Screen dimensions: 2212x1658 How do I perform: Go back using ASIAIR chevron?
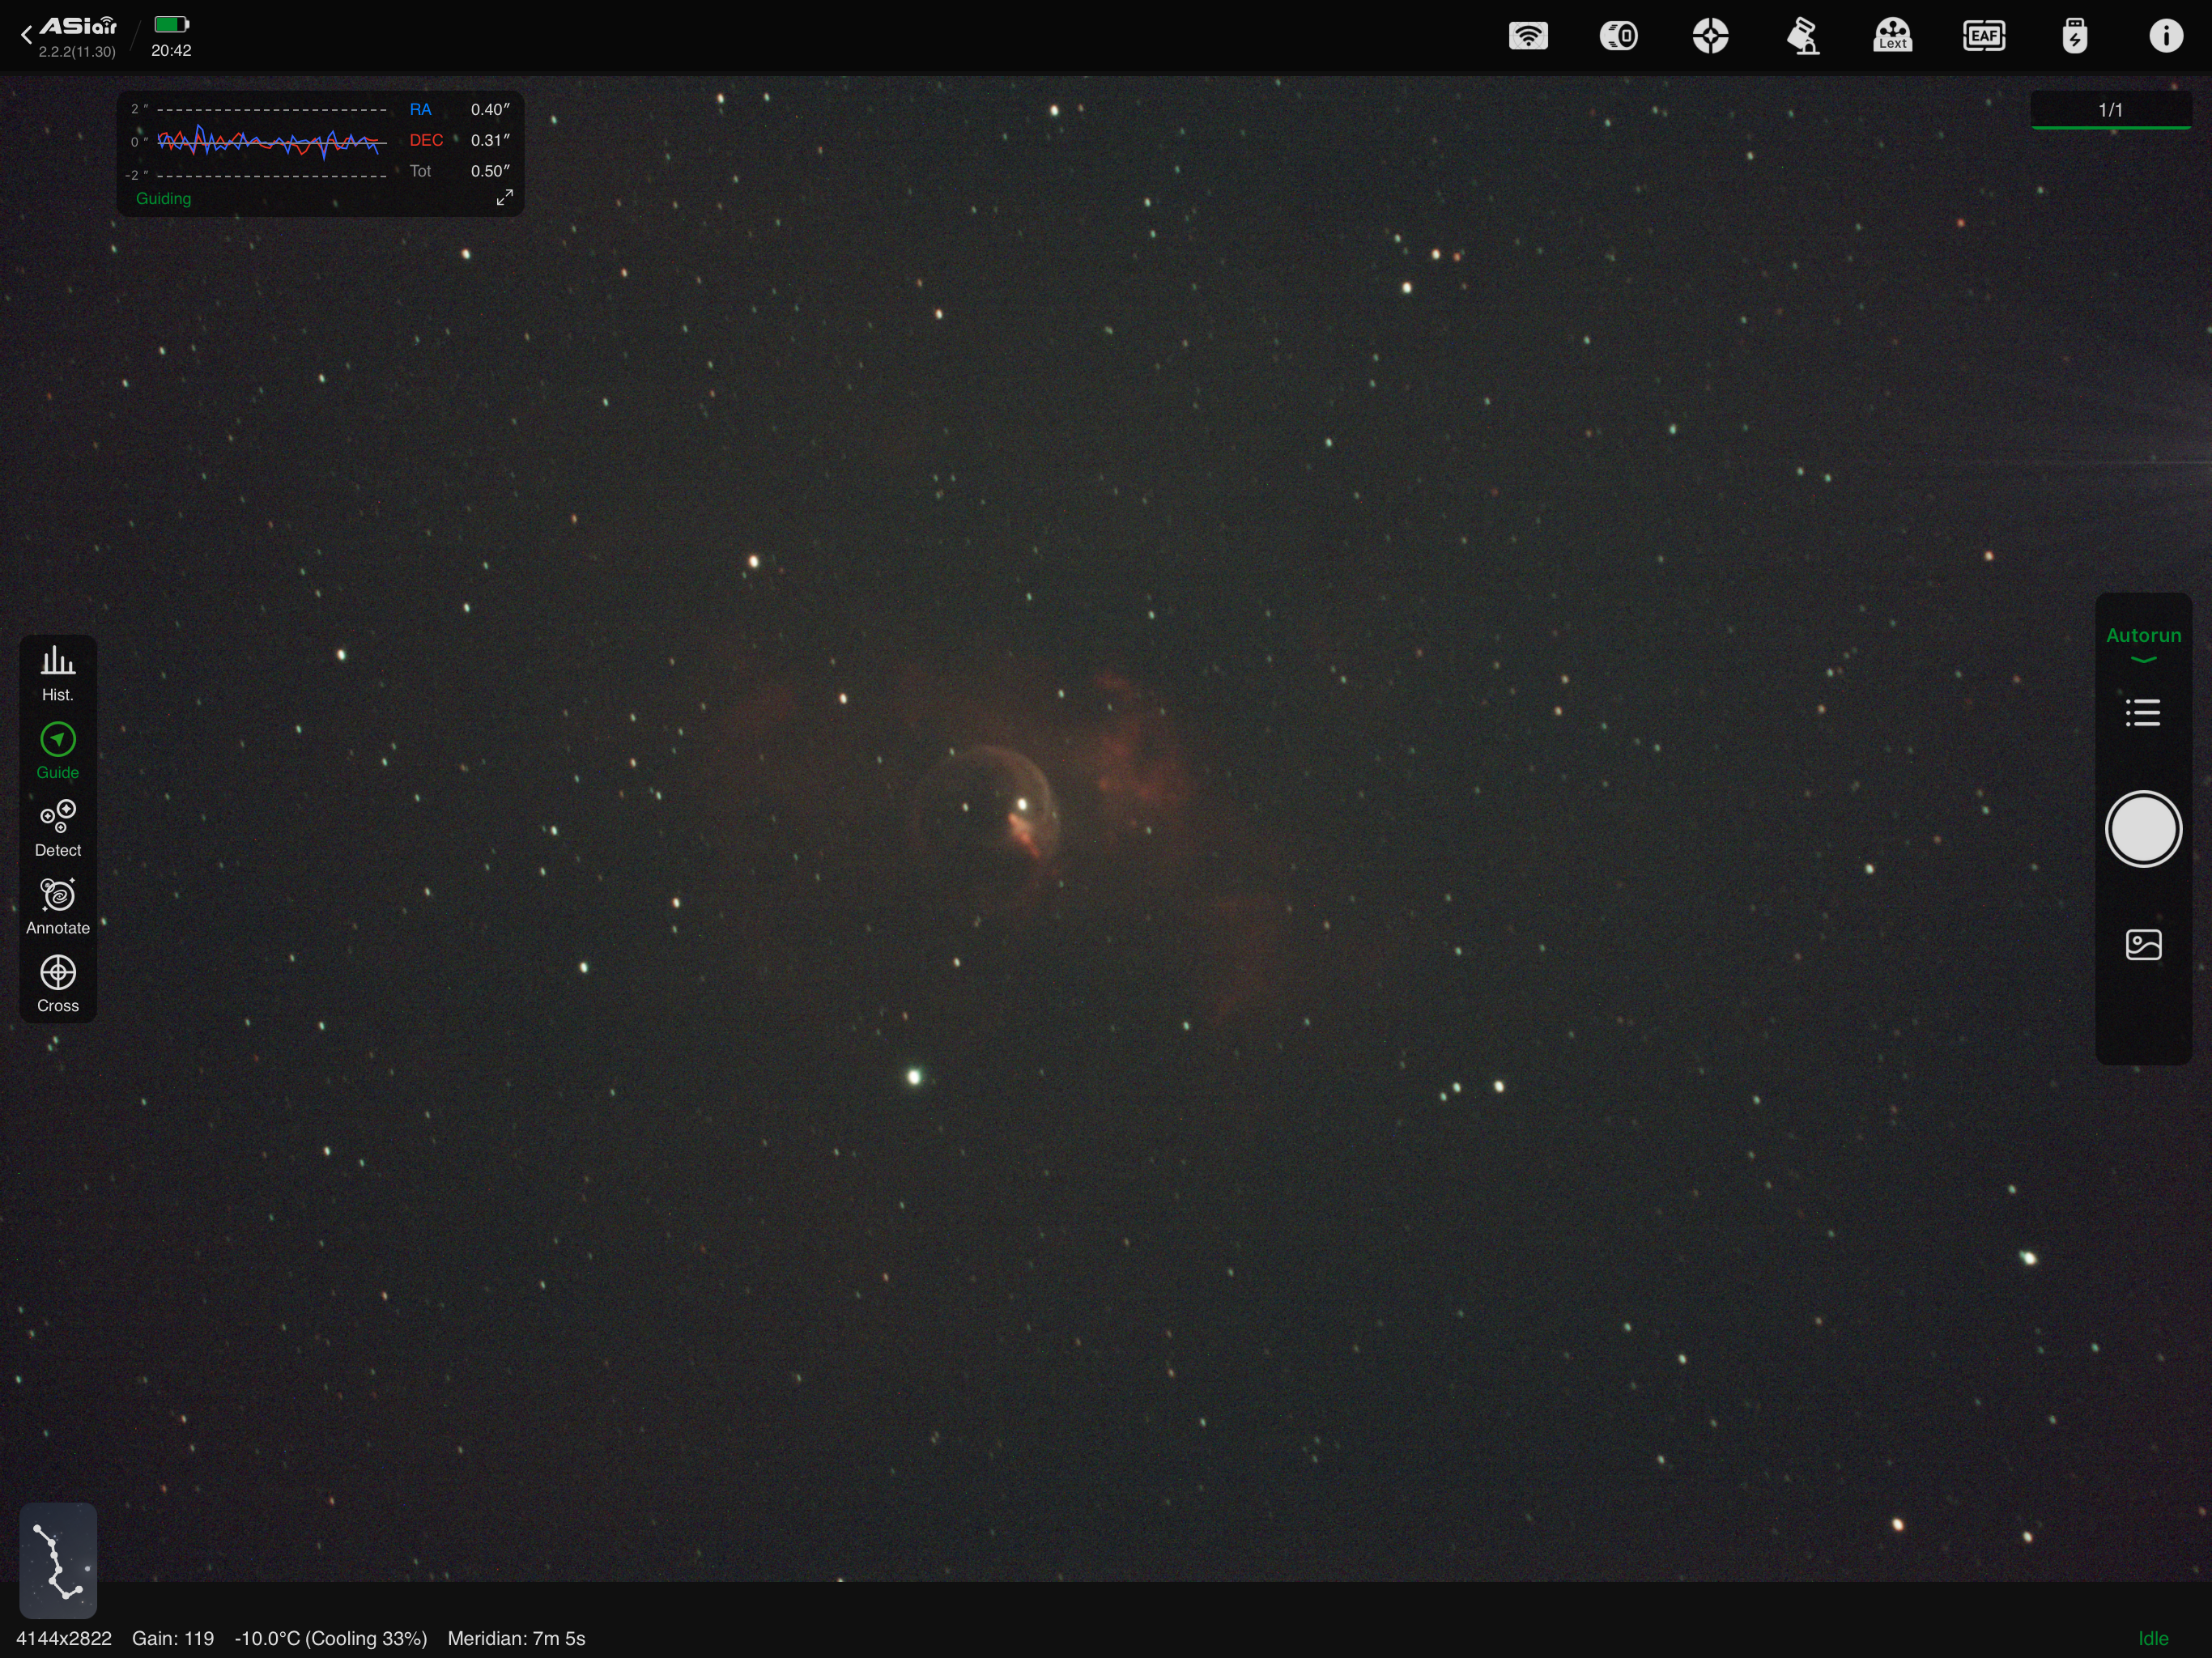pos(26,35)
